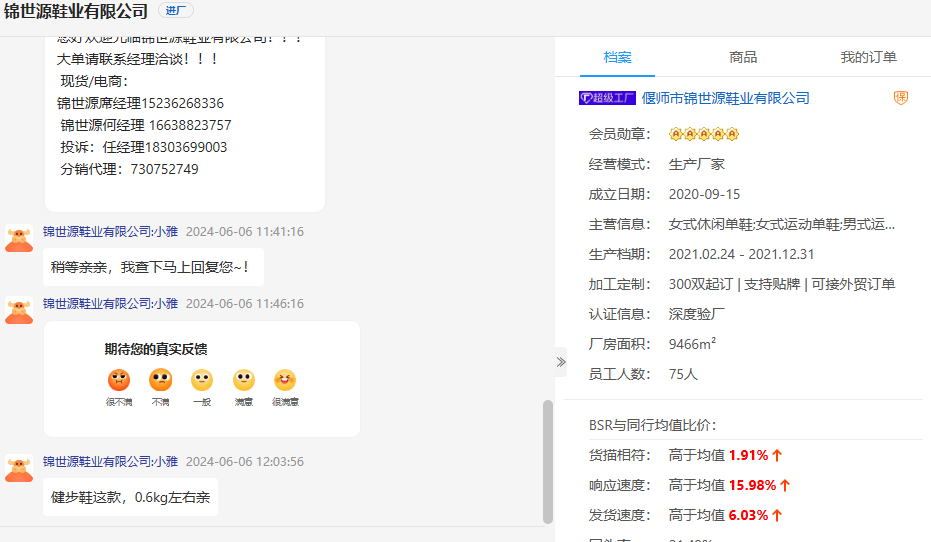Click the chat window vertical scrollbar

[x=547, y=460]
